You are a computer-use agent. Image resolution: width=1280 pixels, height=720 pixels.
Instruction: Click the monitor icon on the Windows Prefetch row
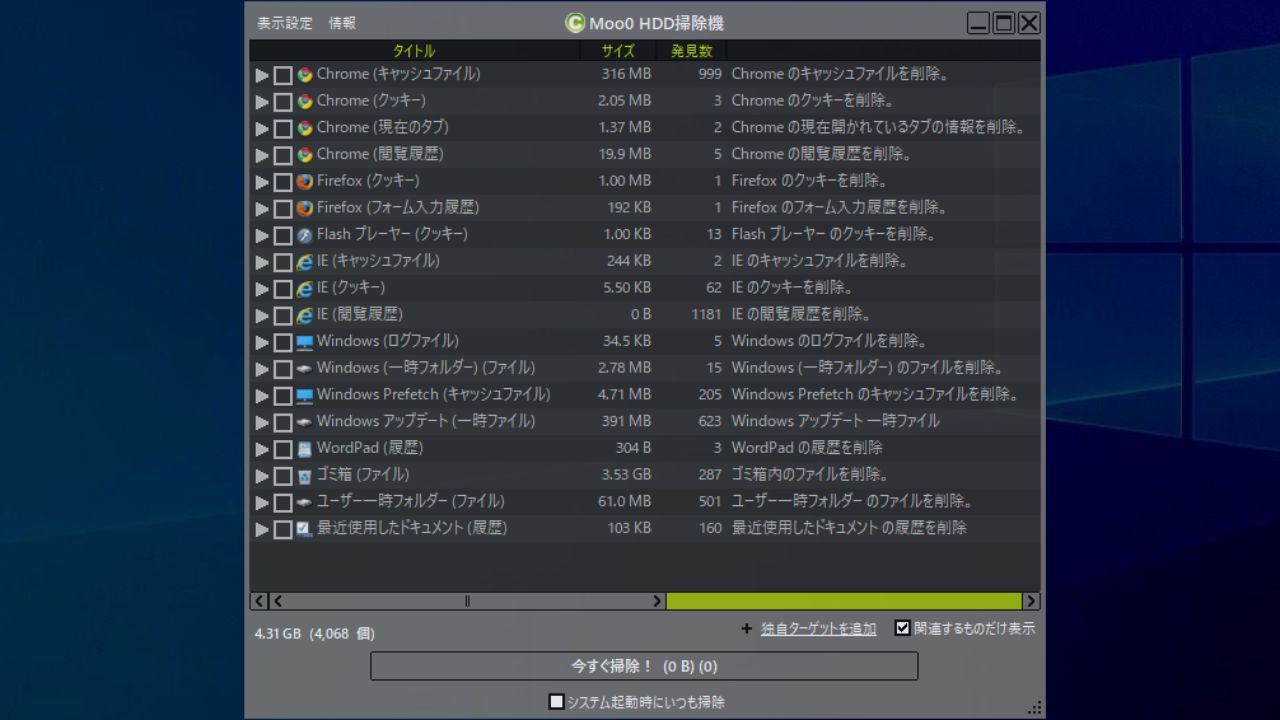coord(305,395)
